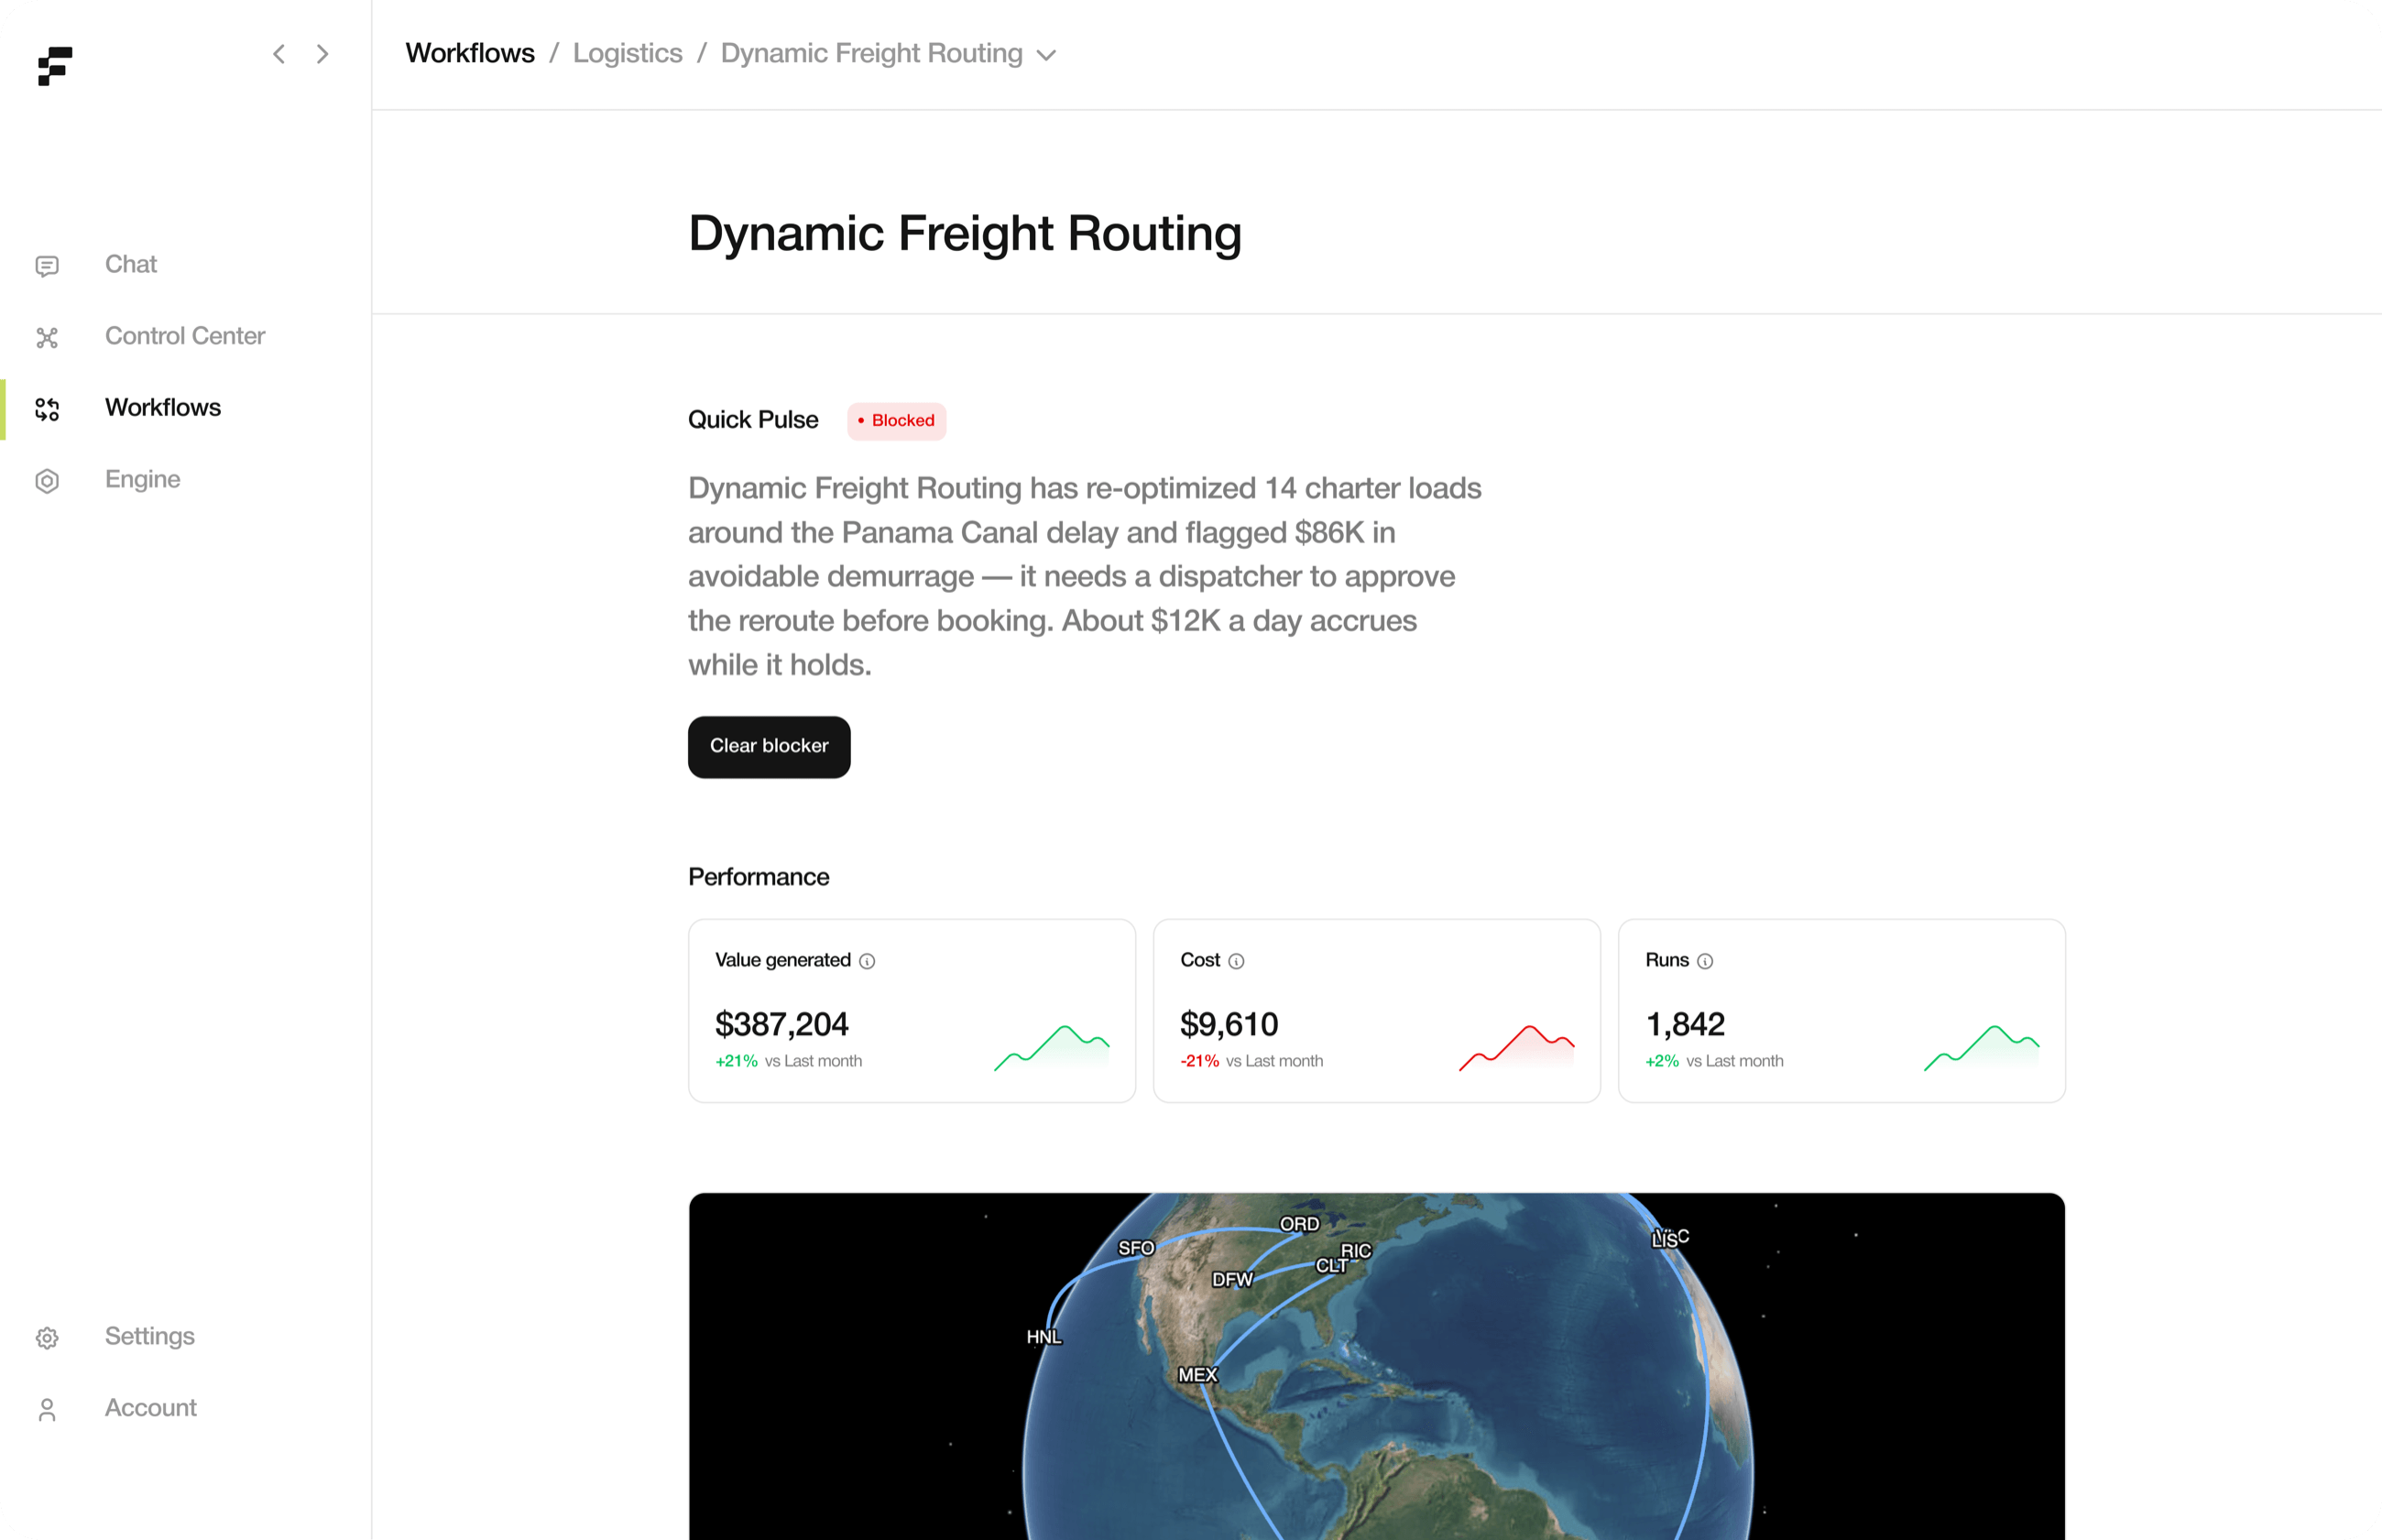Click the app logo in the sidebar
The width and height of the screenshot is (2382, 1540).
[55, 66]
